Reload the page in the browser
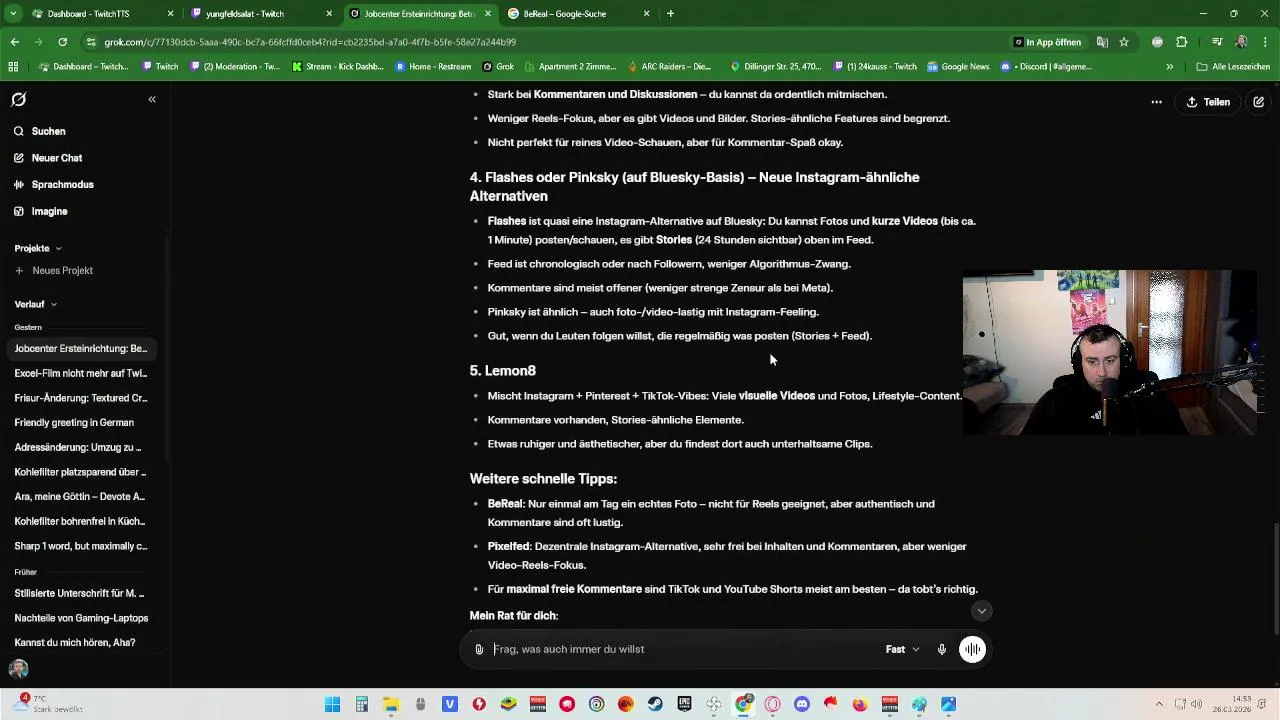The height and width of the screenshot is (720, 1280). 62,42
